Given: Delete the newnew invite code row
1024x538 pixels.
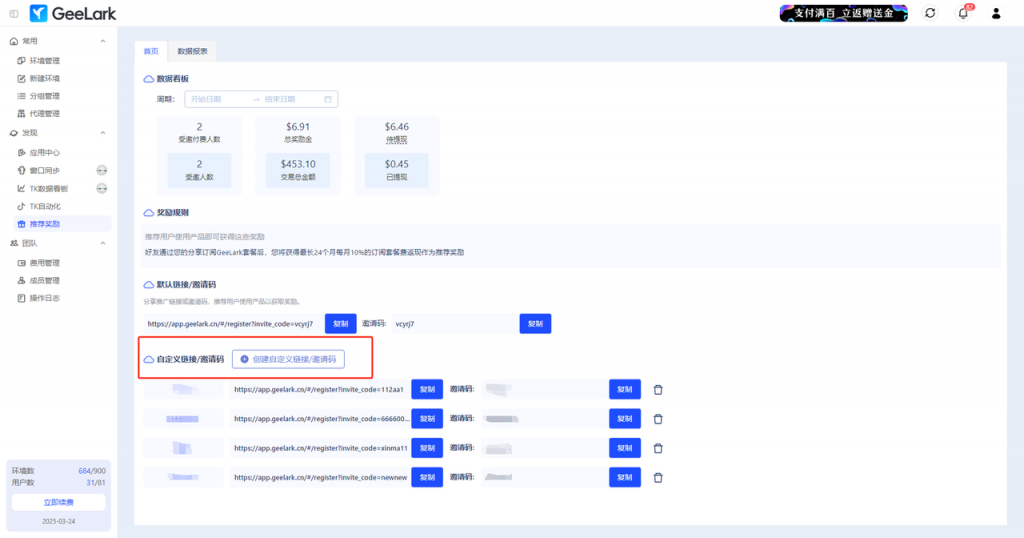Looking at the screenshot, I should [x=657, y=478].
